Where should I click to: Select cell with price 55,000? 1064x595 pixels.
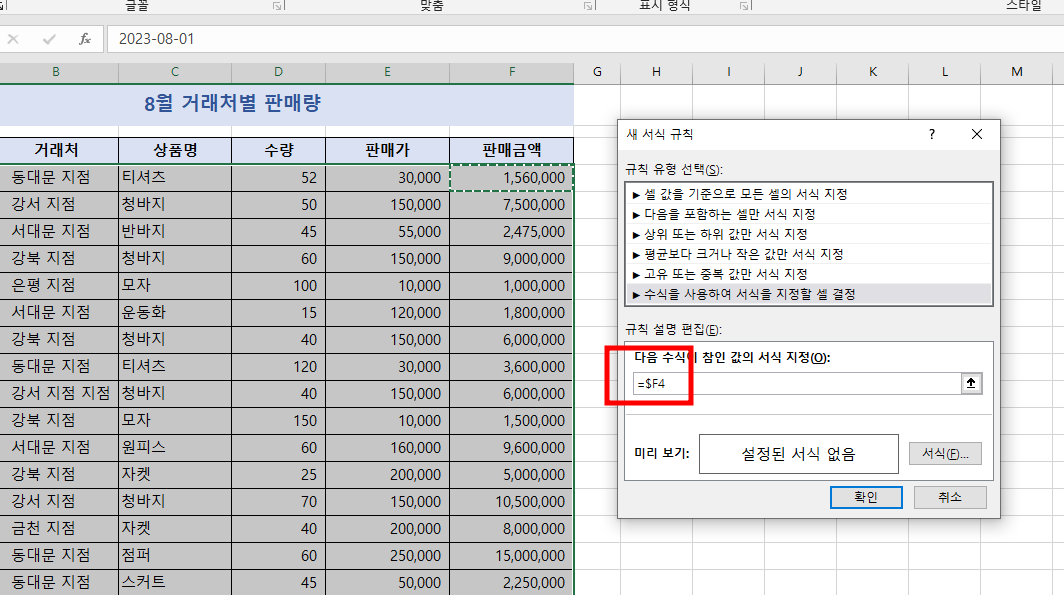[387, 232]
